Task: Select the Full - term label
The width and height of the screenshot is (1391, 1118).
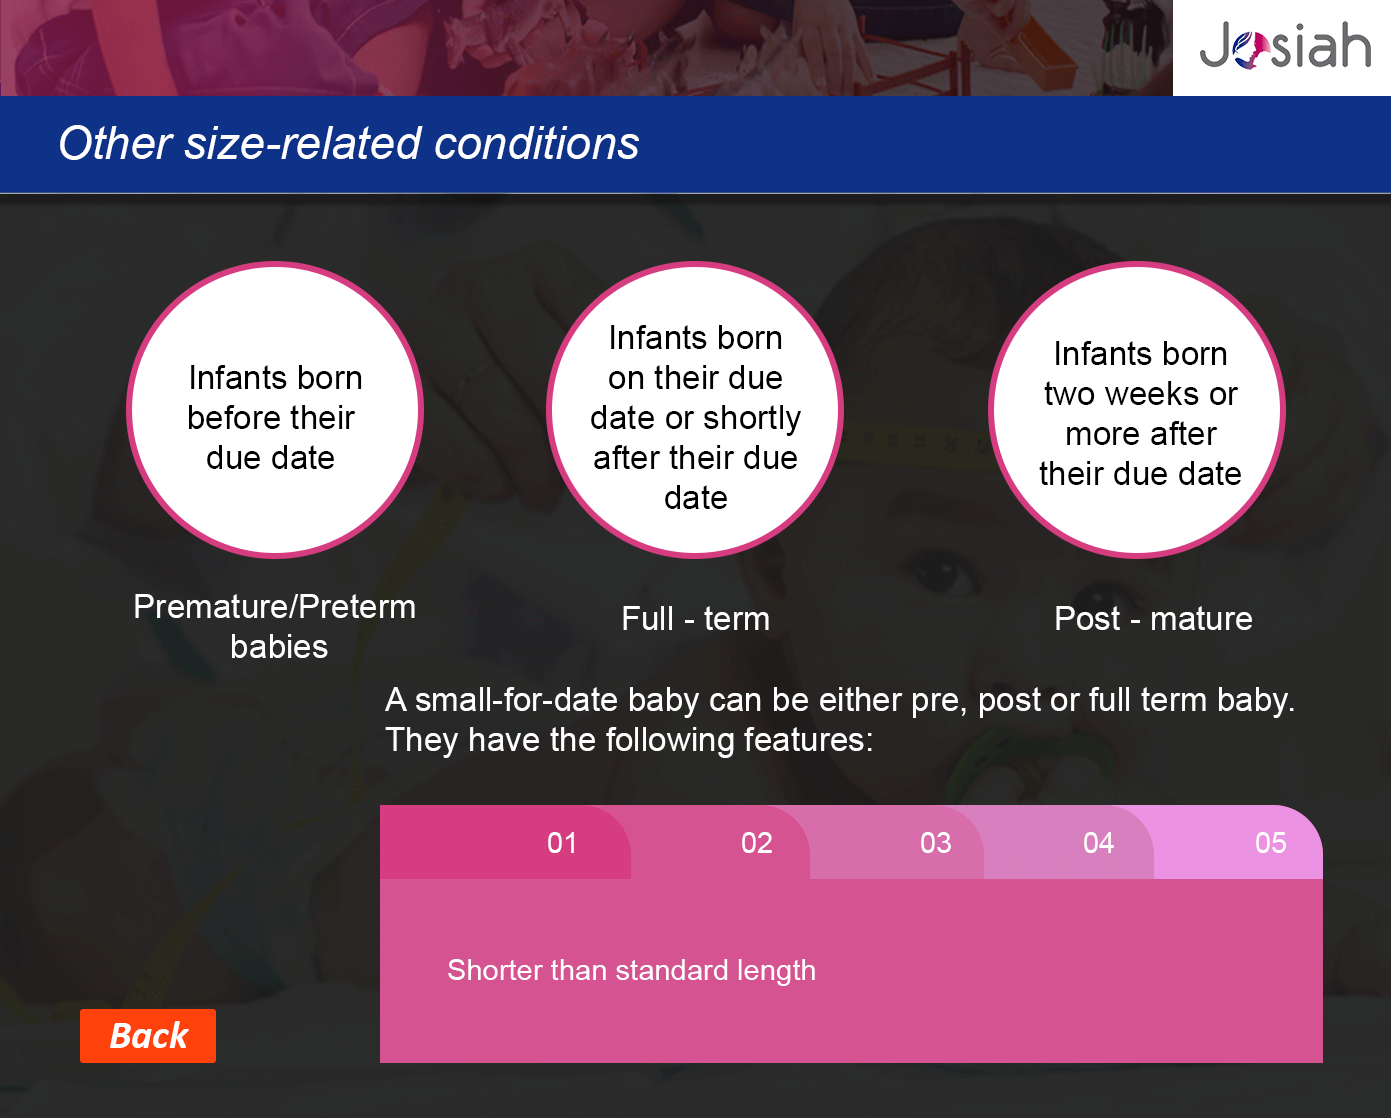Action: click(695, 619)
